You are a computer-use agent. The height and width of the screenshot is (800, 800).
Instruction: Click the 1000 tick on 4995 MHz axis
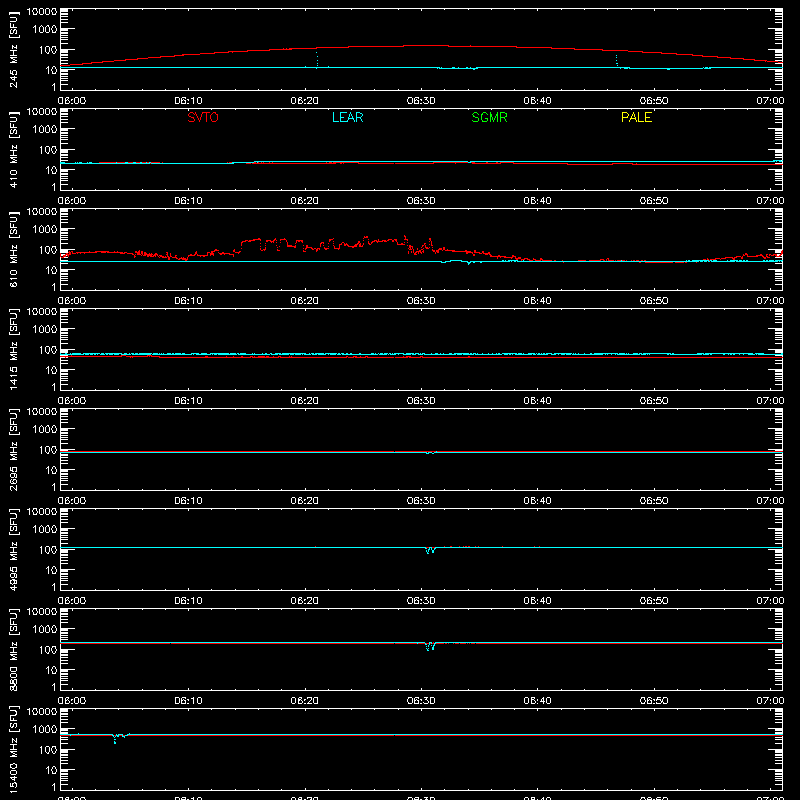coord(45,530)
